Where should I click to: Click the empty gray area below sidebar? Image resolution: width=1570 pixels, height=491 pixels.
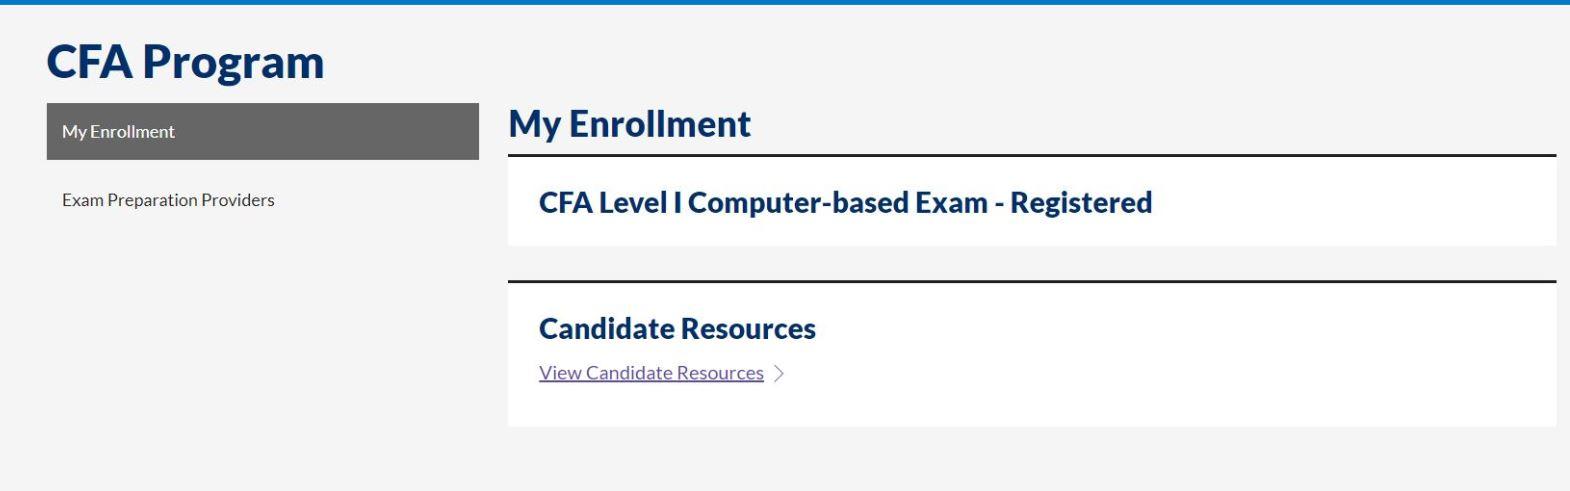[263, 350]
